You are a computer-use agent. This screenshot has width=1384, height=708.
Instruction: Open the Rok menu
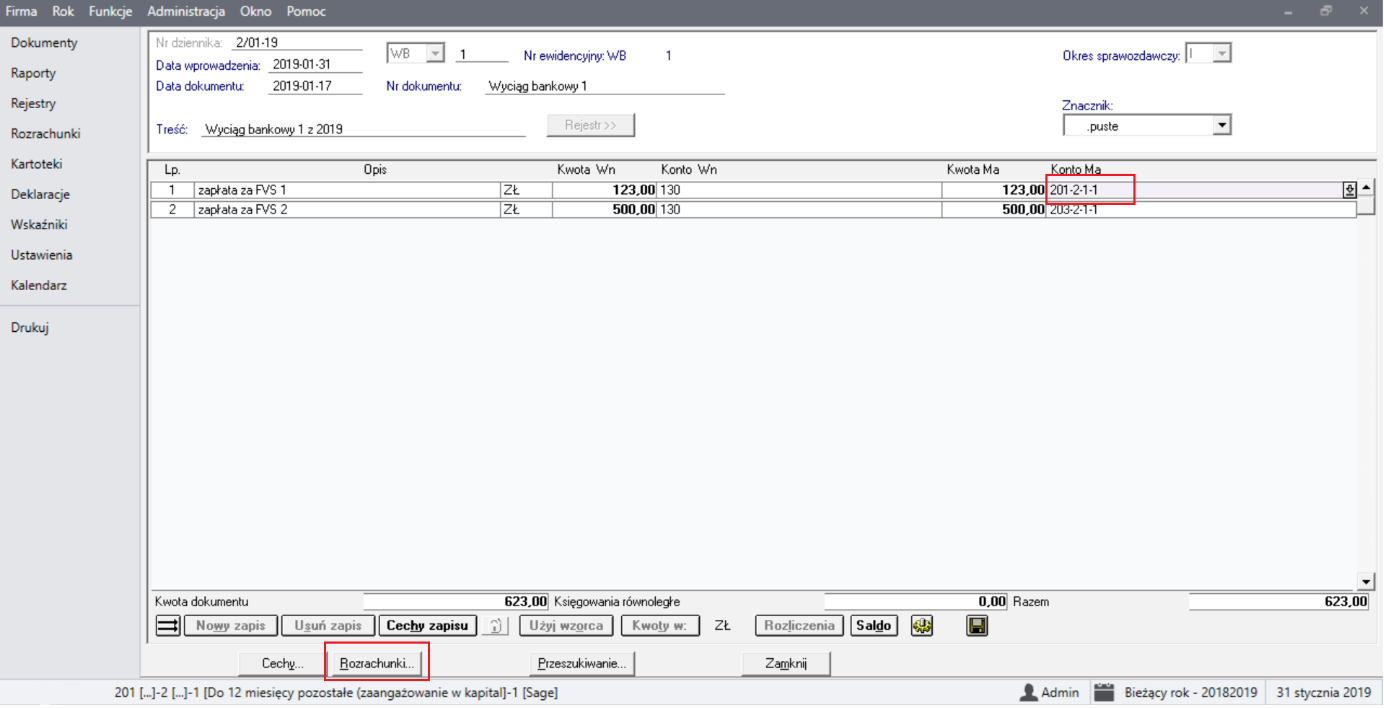tap(63, 12)
